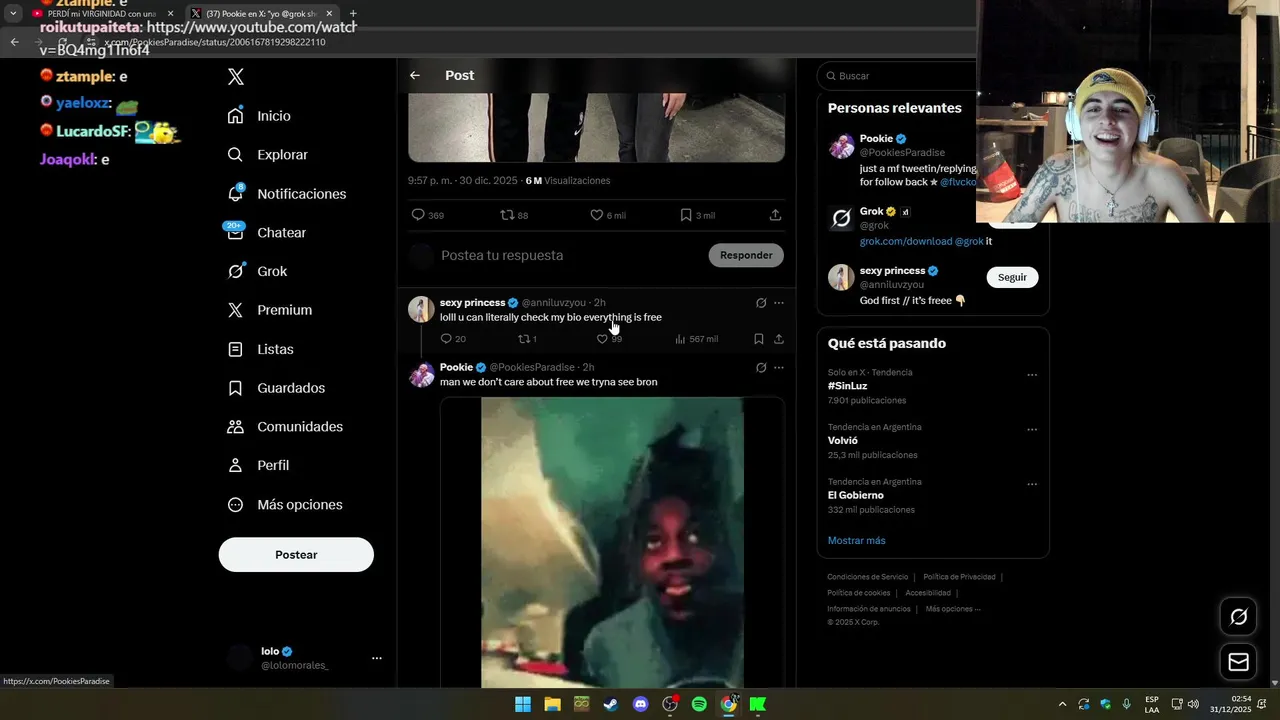Bookmark the main post showing 3 mil
This screenshot has width=1280, height=720.
(697, 215)
